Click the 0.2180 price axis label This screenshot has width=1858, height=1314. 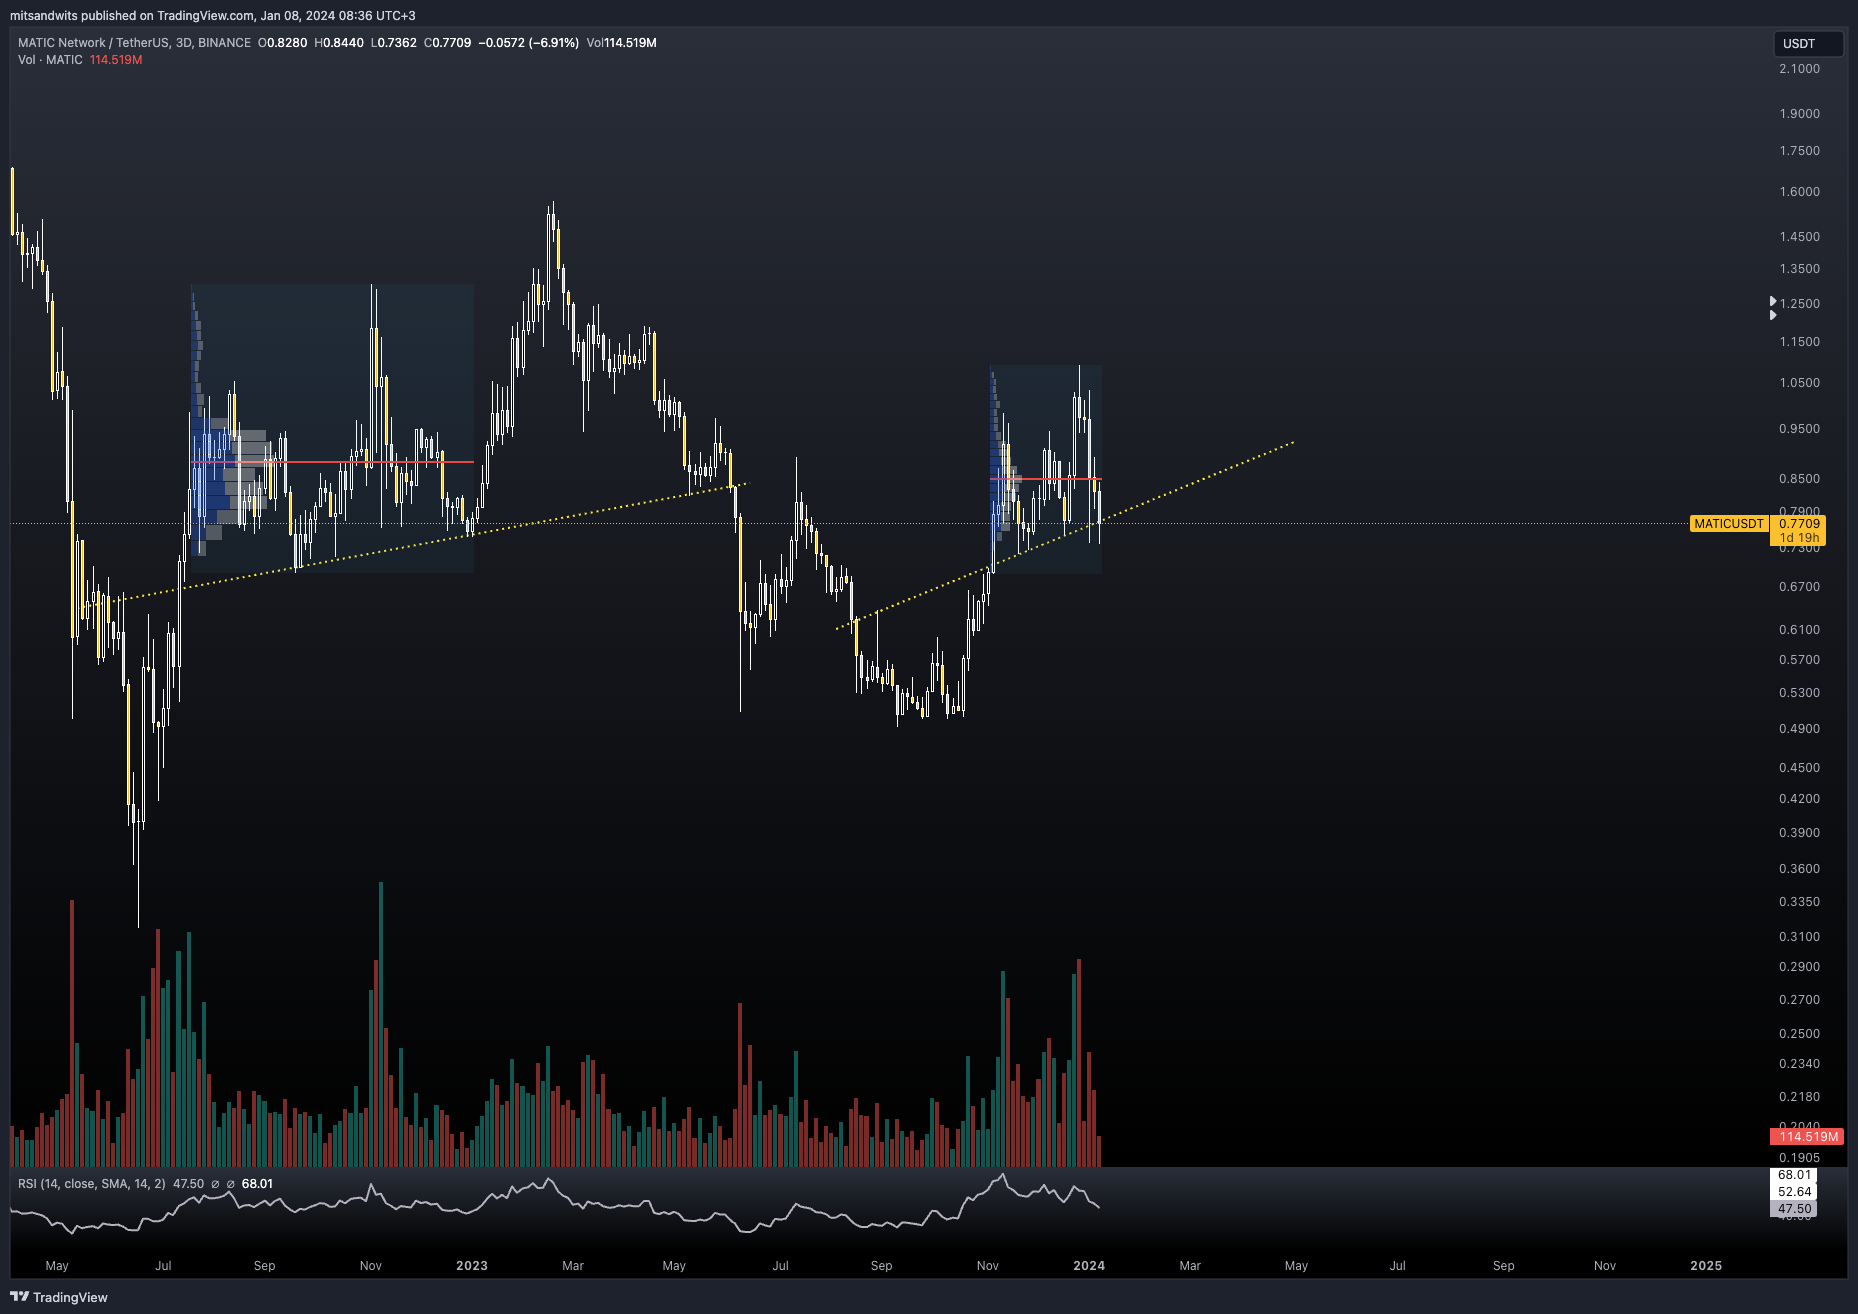click(x=1799, y=1097)
